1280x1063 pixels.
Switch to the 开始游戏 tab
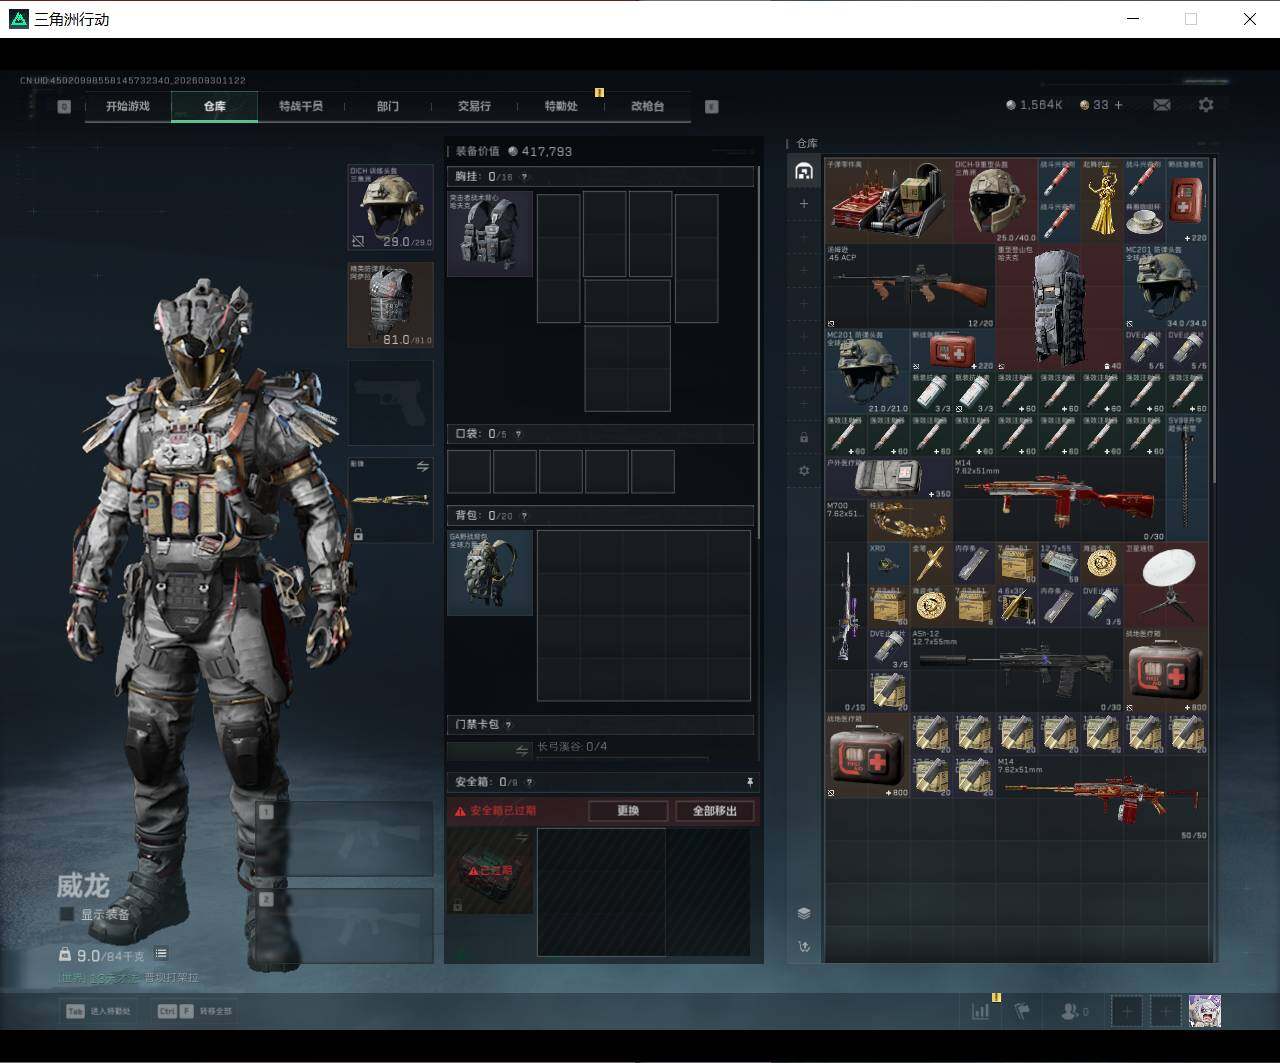(x=128, y=106)
